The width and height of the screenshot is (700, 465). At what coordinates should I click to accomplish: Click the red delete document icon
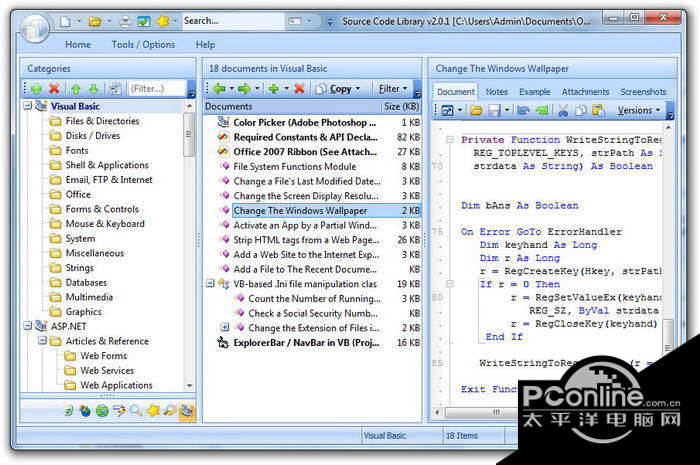299,89
